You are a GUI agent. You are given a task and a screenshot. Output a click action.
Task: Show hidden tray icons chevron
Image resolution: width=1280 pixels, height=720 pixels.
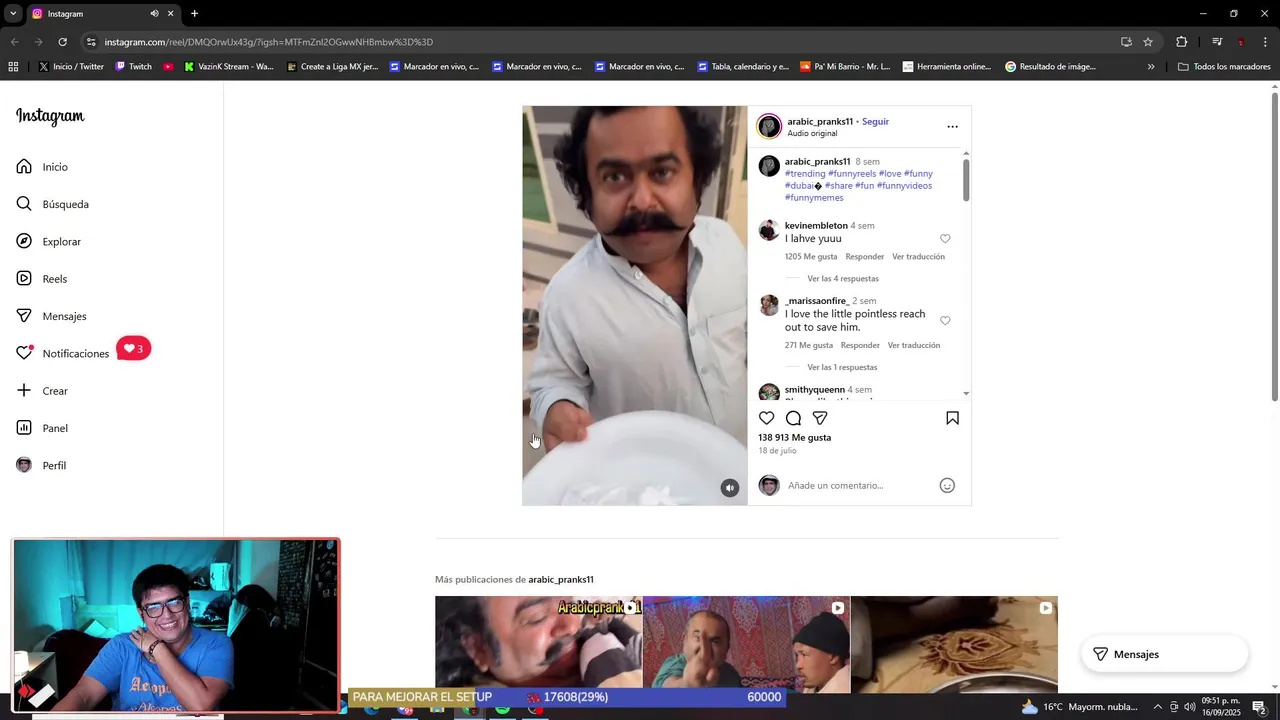1158,707
